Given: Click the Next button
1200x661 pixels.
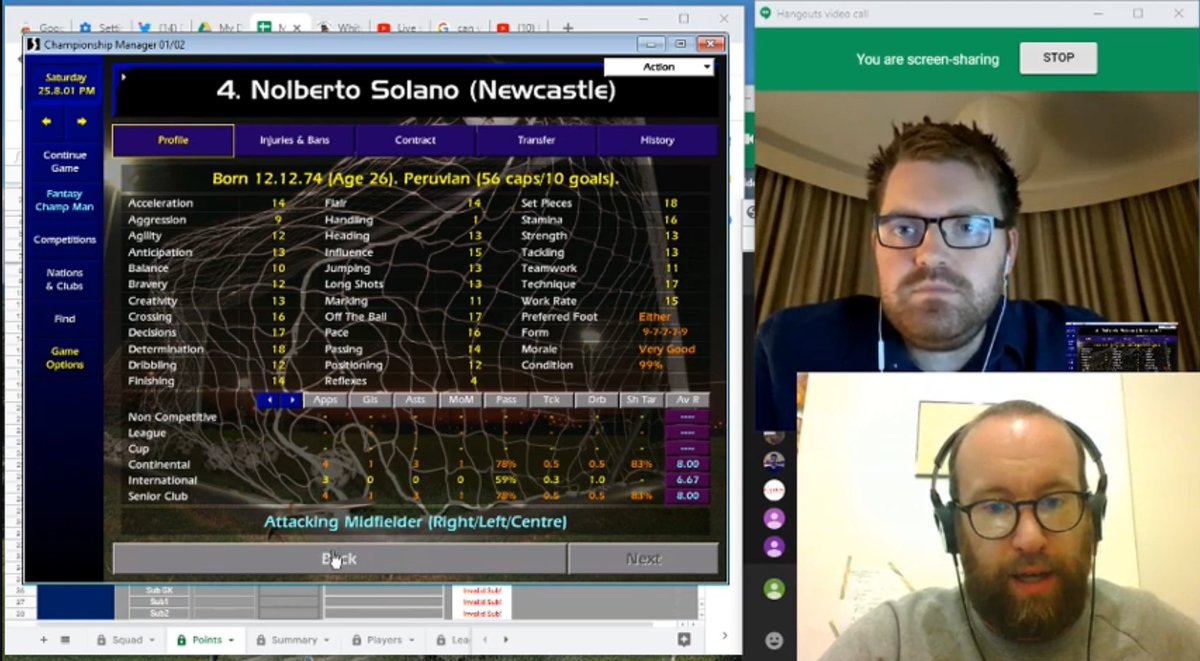Looking at the screenshot, I should 643,559.
